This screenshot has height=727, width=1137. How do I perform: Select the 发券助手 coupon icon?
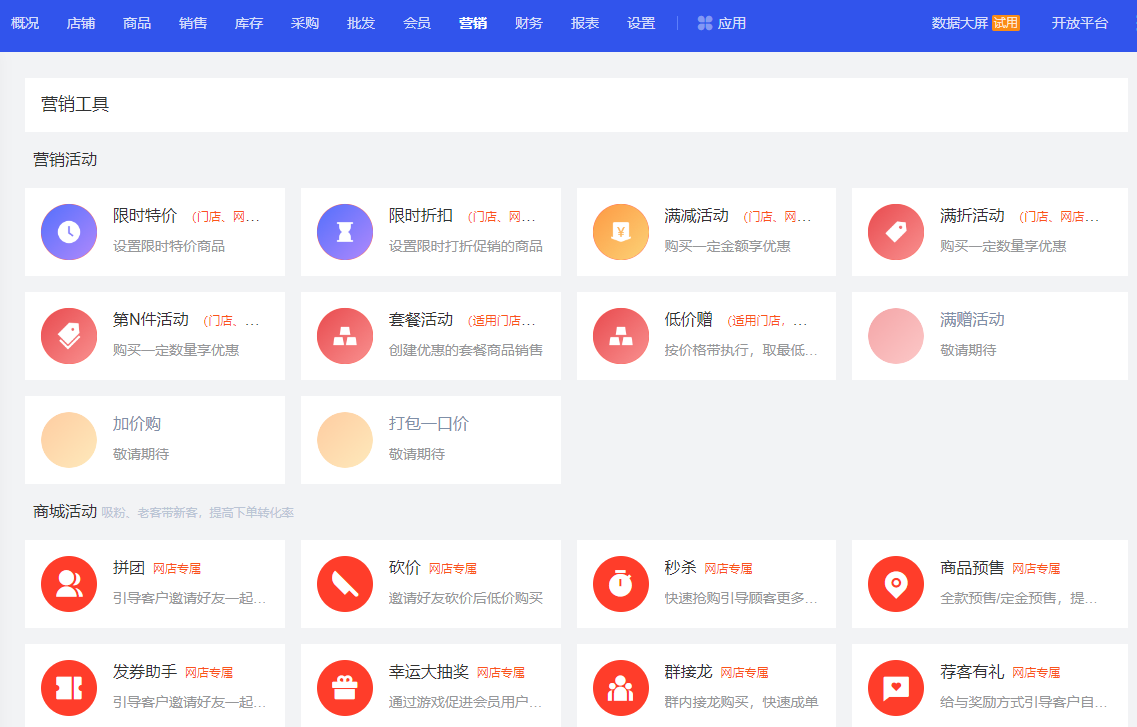[x=68, y=688]
